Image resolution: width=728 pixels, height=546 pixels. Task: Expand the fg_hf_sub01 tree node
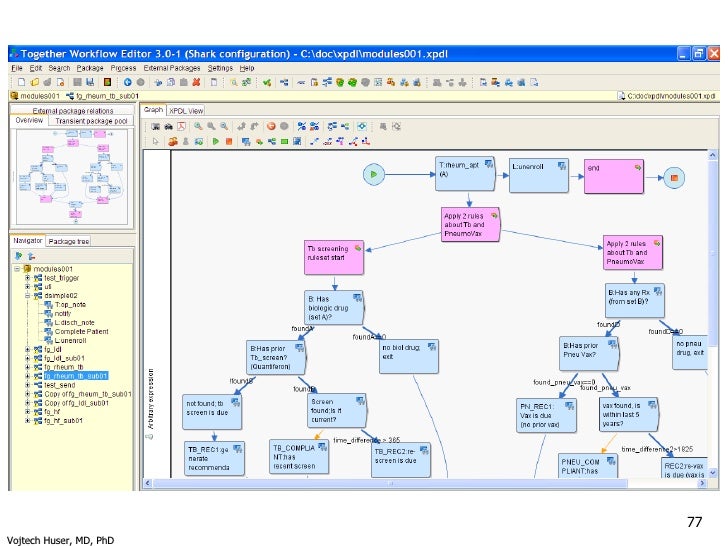(27, 420)
